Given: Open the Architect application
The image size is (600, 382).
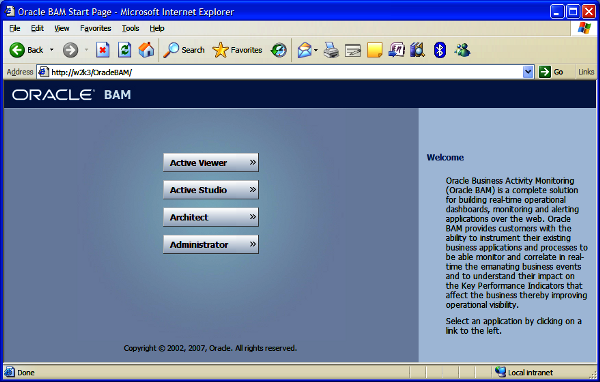Looking at the screenshot, I should pos(211,217).
